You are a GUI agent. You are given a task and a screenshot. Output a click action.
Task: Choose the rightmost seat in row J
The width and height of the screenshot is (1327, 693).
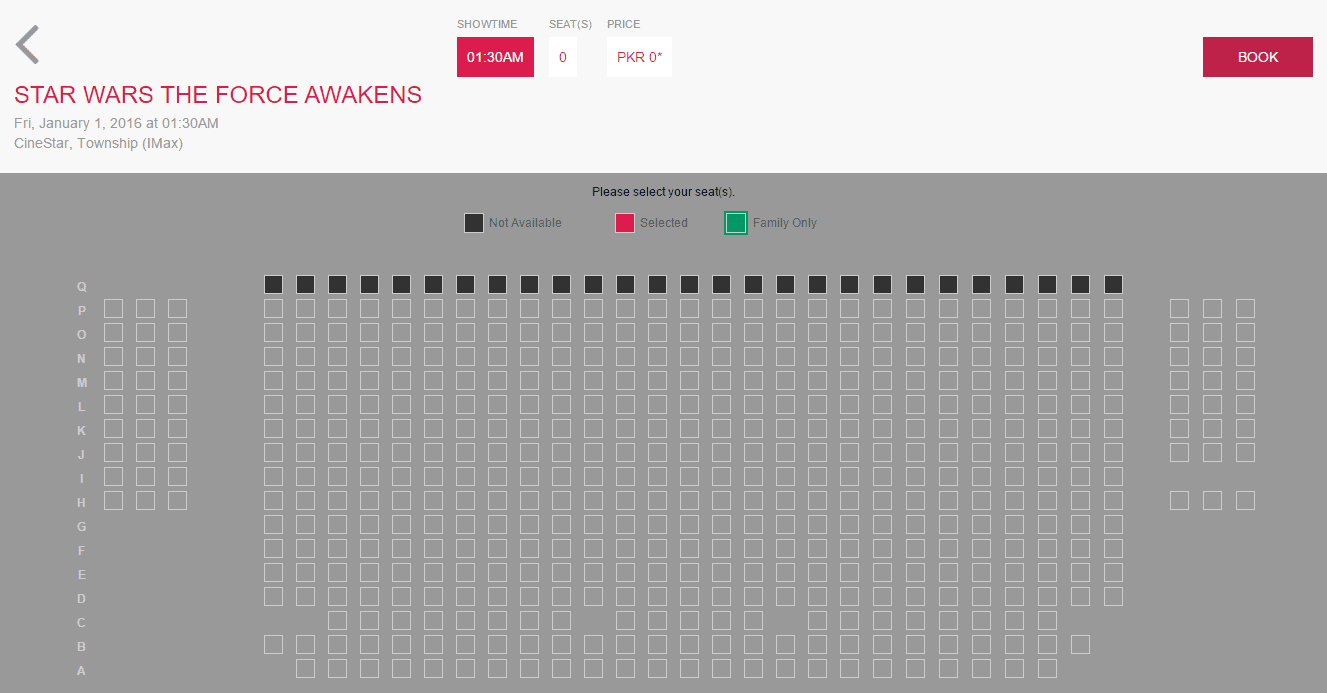tap(1245, 452)
